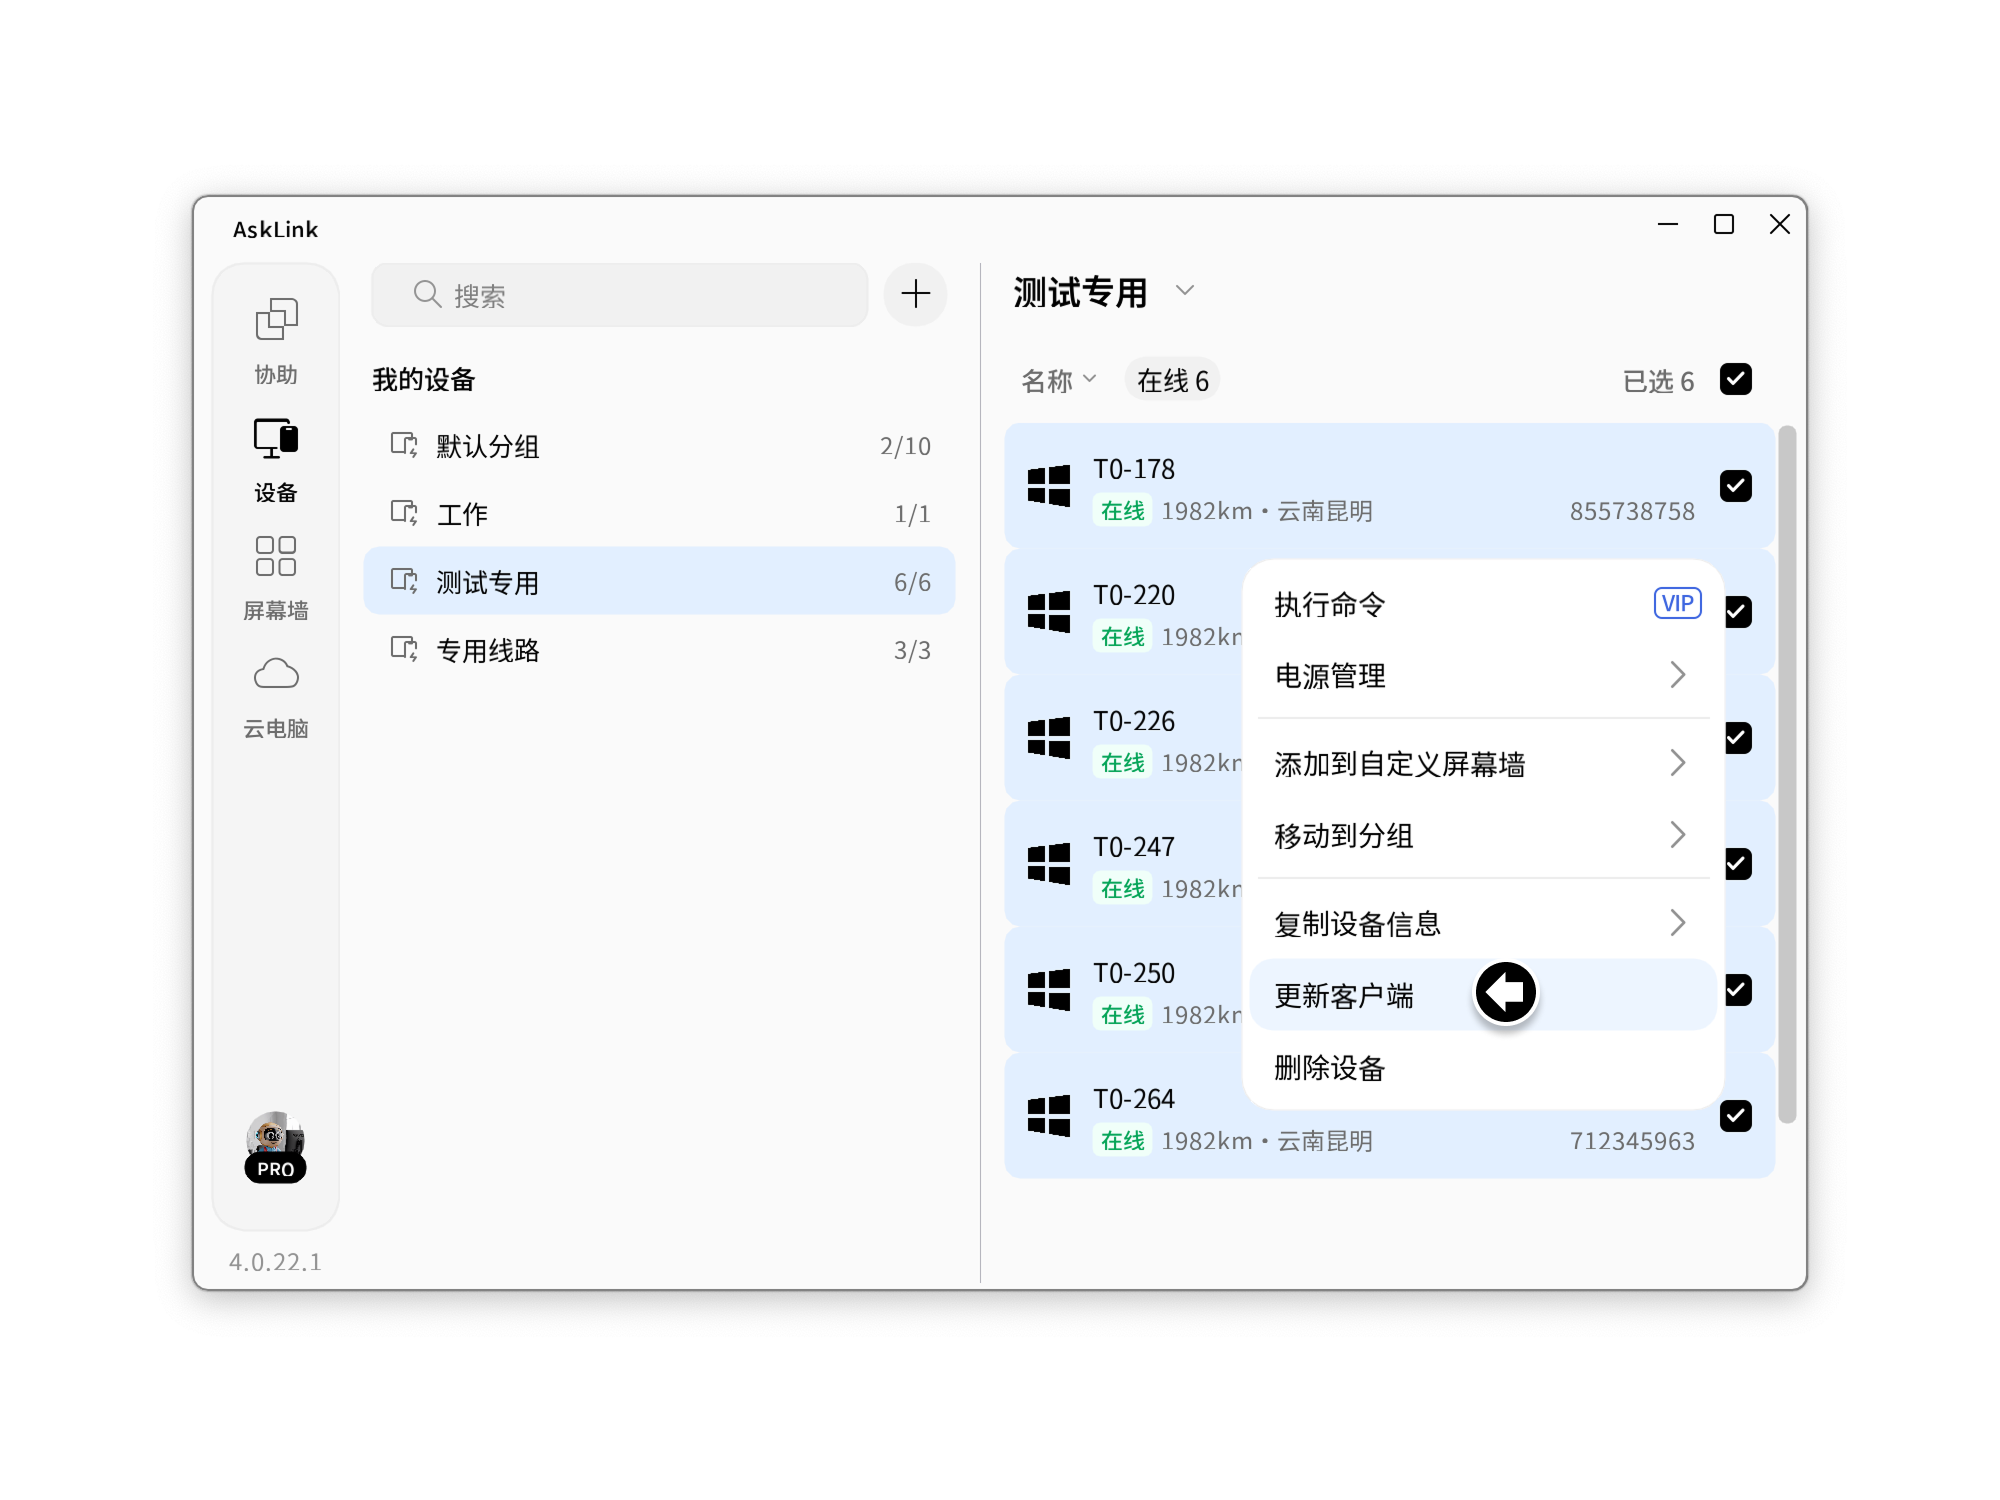
Task: Uncheck the TO-178 device checkbox
Action: click(x=1737, y=487)
